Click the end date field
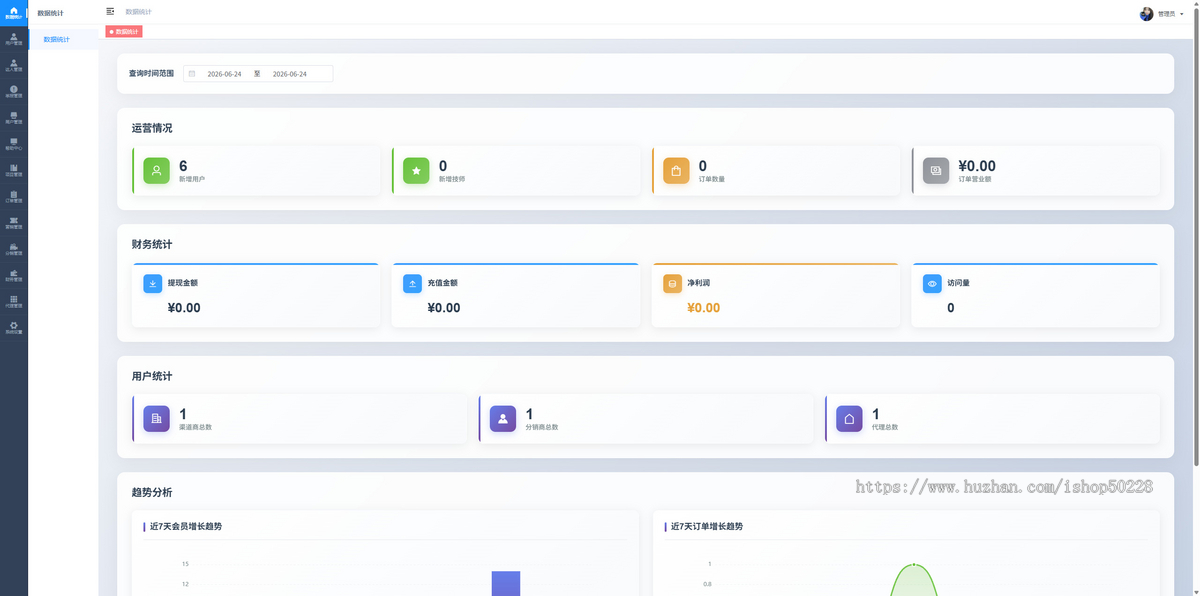The image size is (1200, 596). (x=290, y=74)
